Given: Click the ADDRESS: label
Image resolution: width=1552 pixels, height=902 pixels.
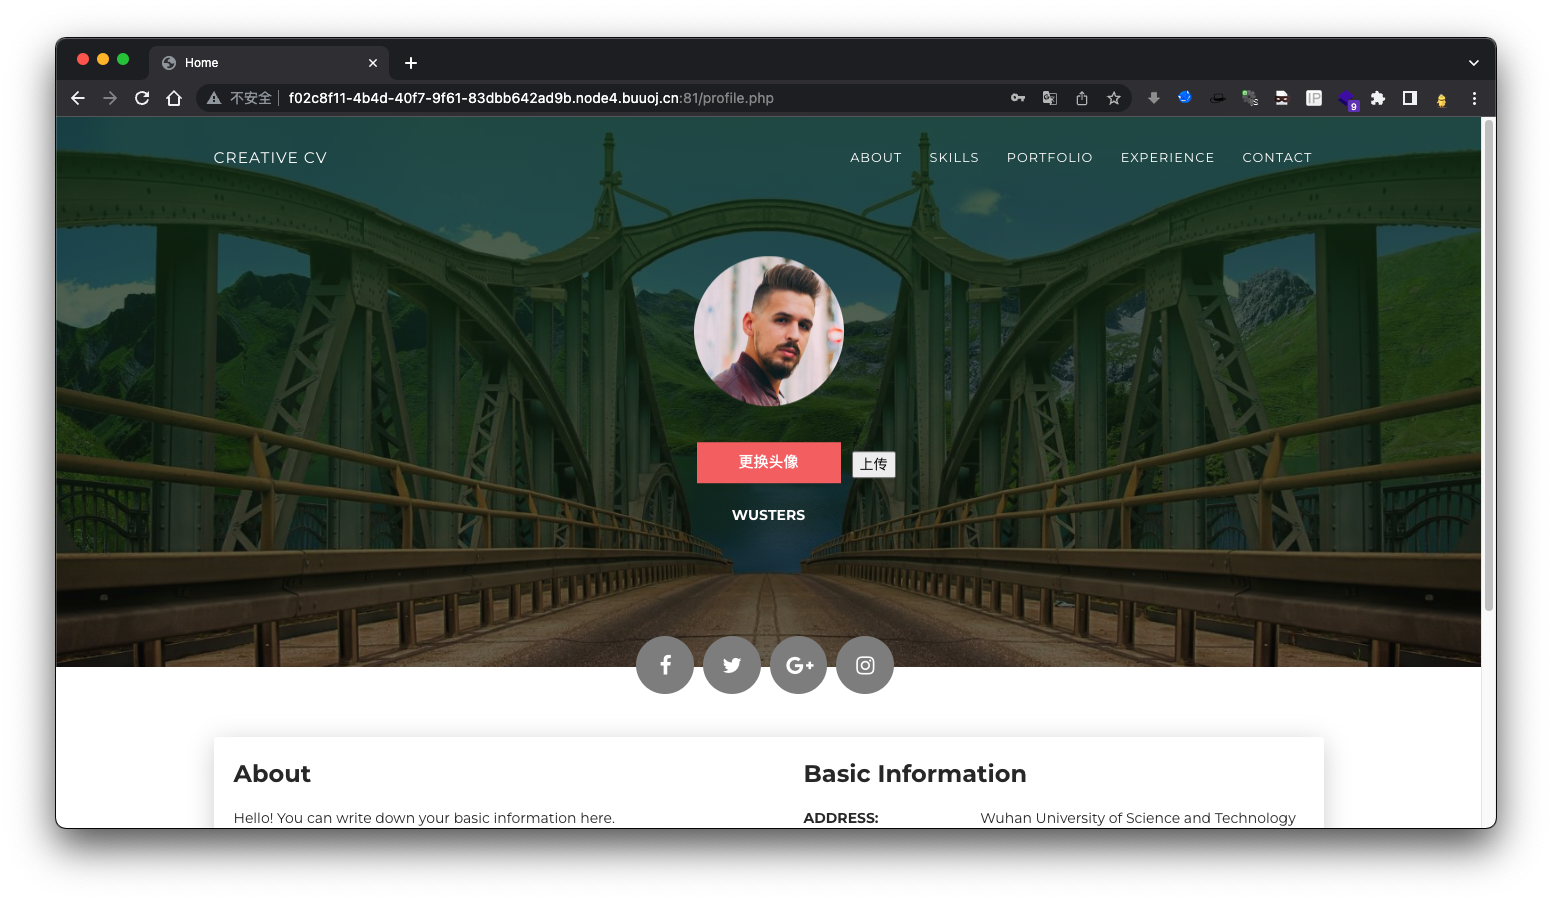Looking at the screenshot, I should (841, 818).
